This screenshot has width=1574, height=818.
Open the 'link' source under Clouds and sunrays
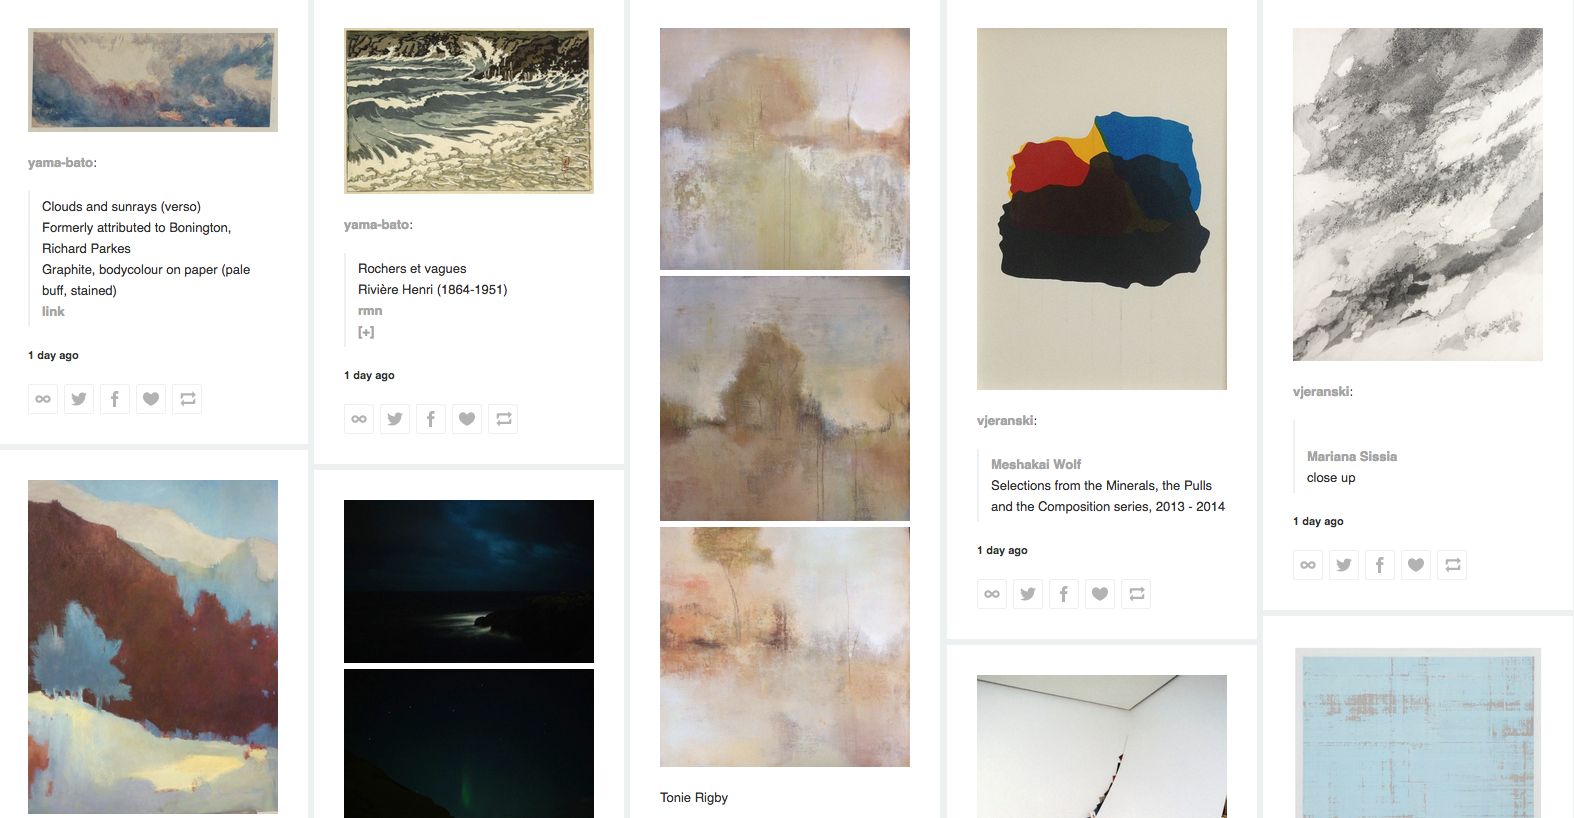53,312
